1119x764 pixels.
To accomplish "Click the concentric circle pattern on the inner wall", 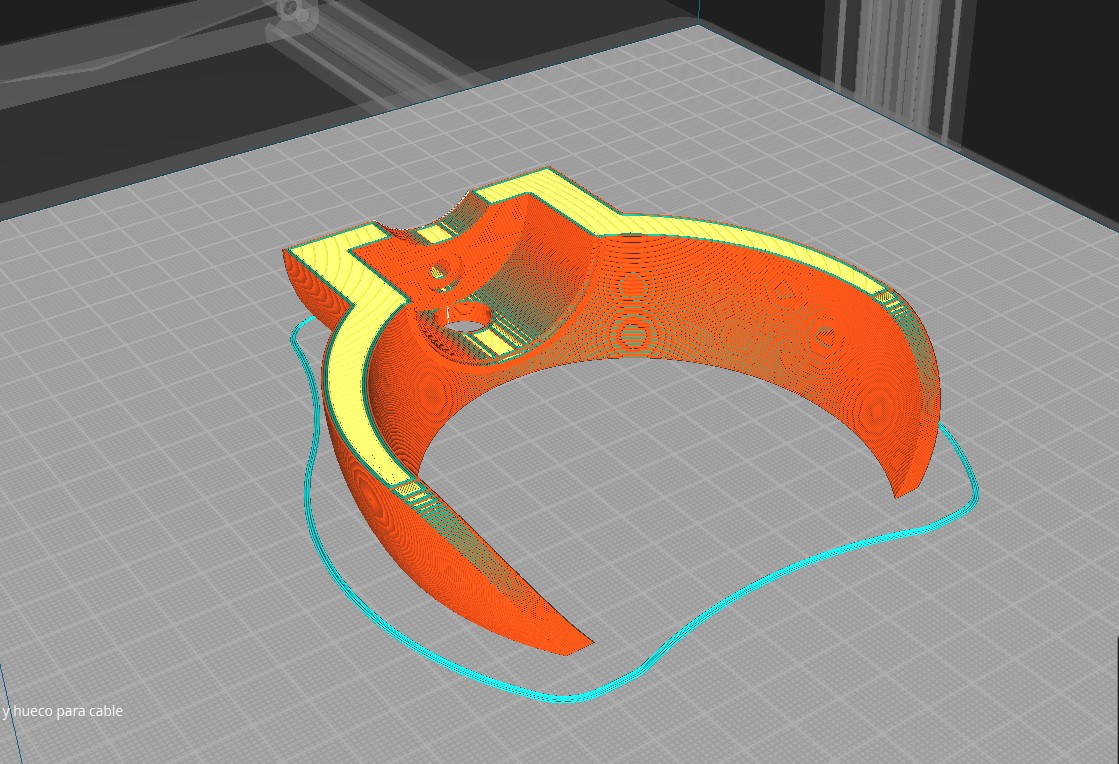I will pos(632,332).
